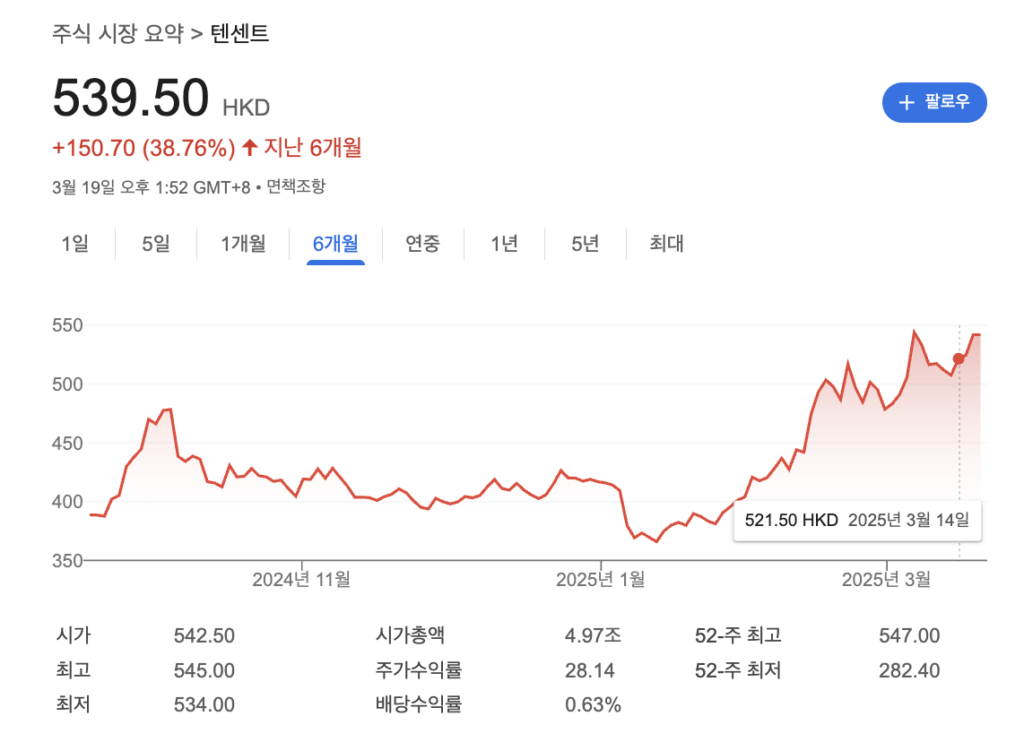Select the active 6개월 tab
Viewport: 1024px width, 742px height.
click(335, 243)
